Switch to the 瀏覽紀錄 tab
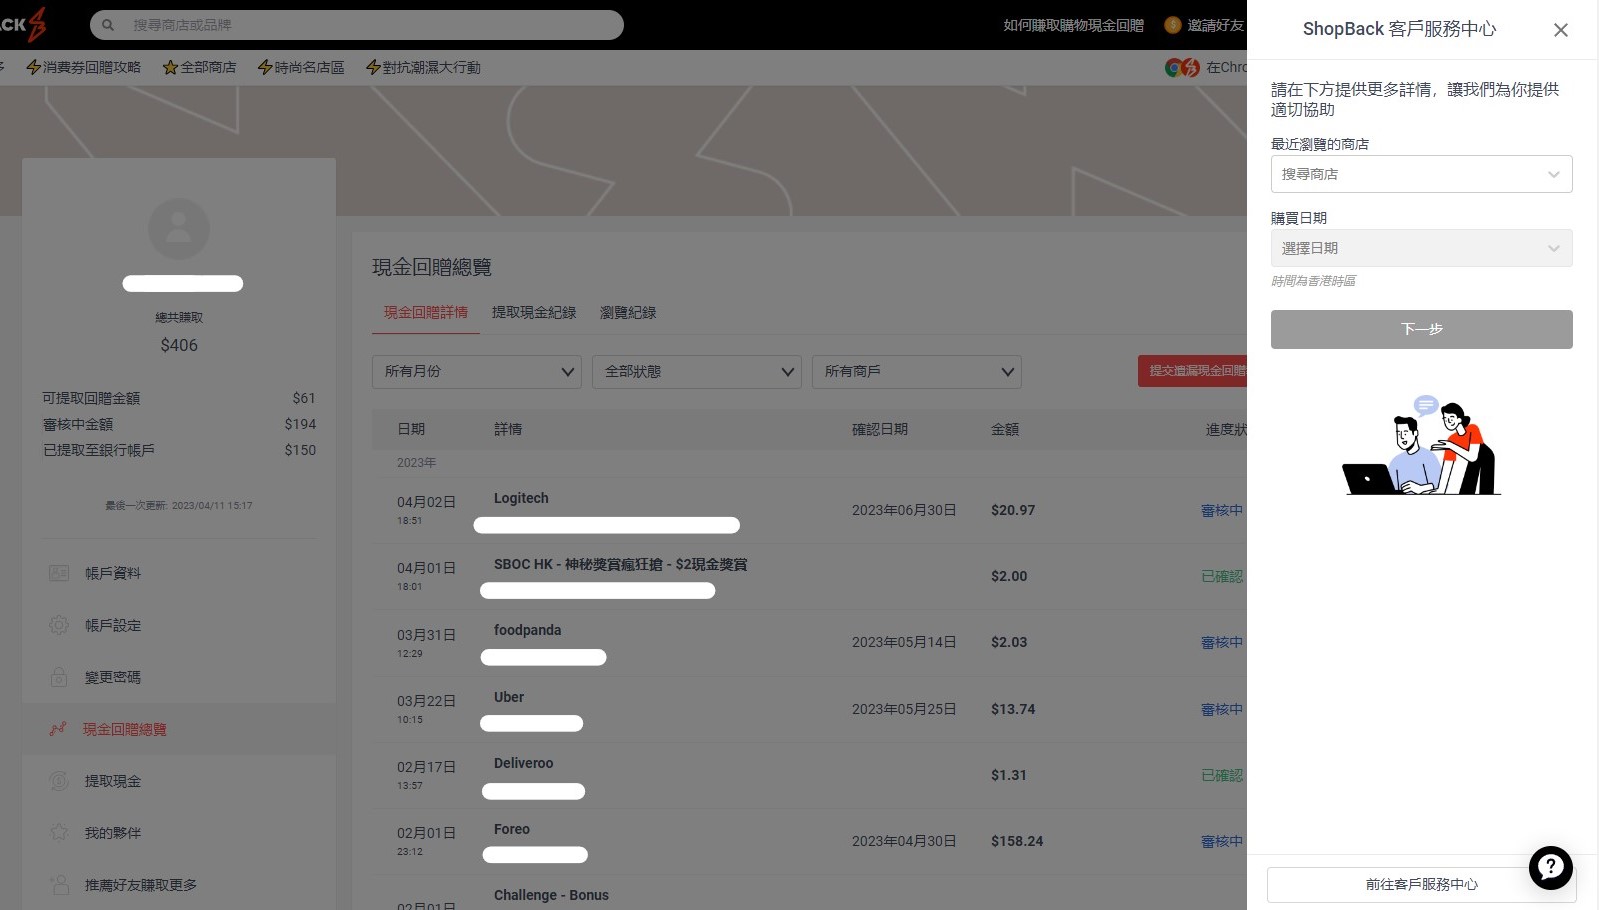This screenshot has height=910, width=1599. point(628,312)
